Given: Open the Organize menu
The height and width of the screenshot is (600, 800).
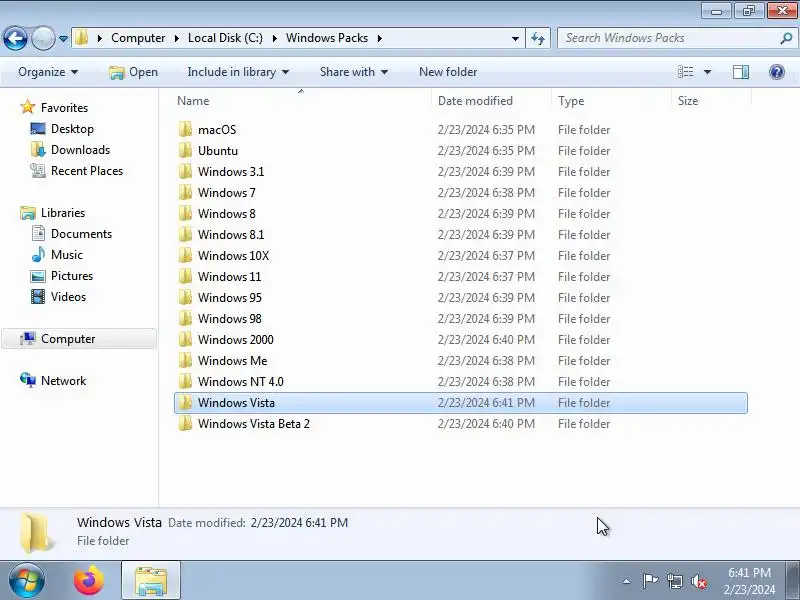Looking at the screenshot, I should (48, 72).
